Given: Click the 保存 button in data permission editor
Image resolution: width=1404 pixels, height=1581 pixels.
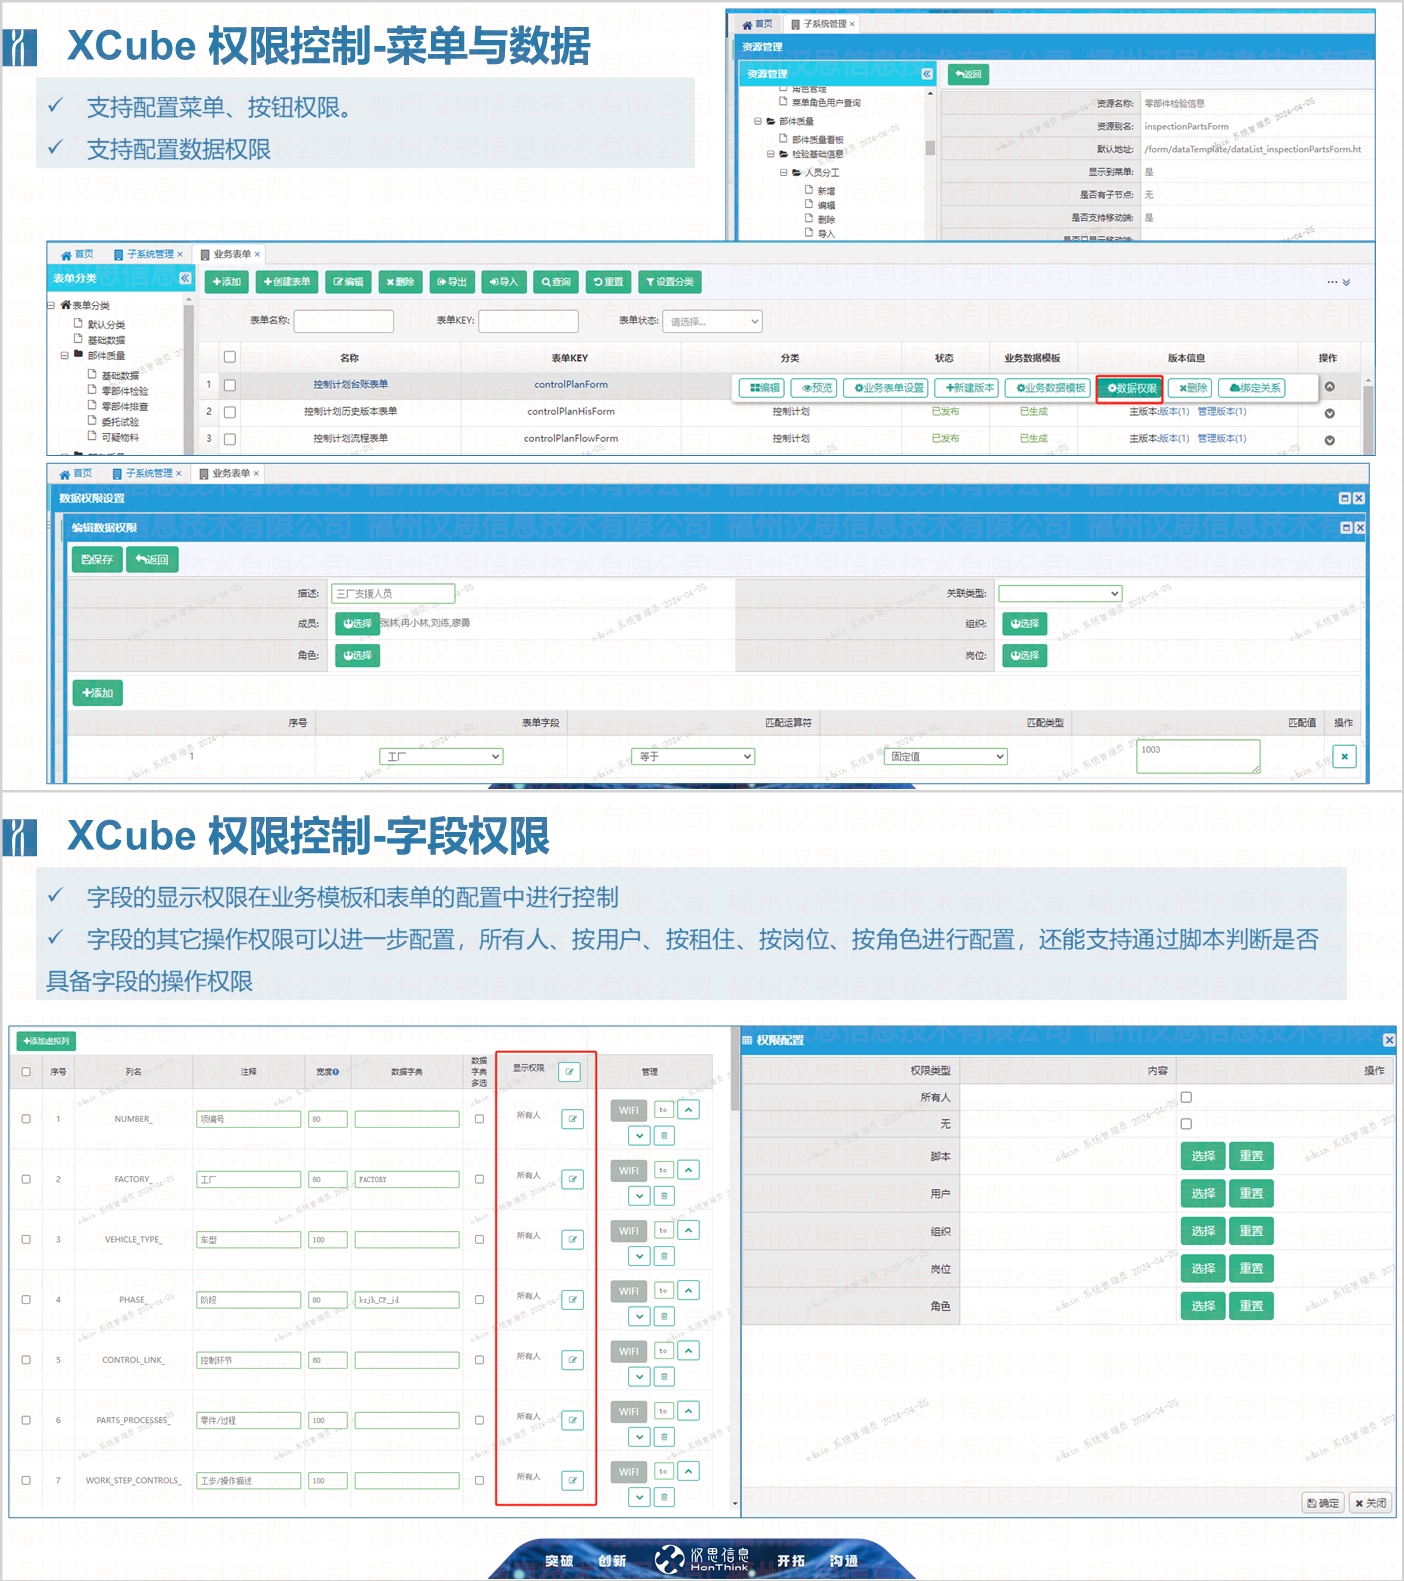Looking at the screenshot, I should 97,559.
